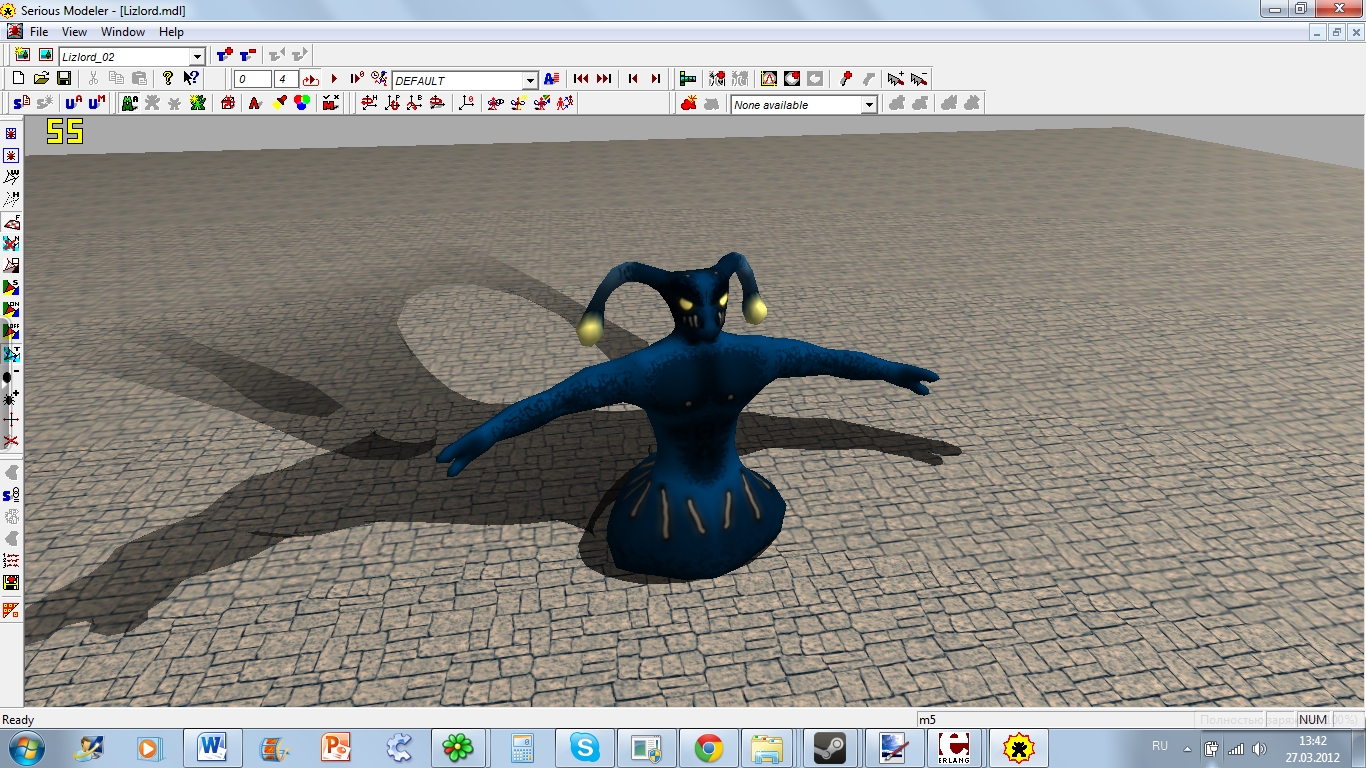The height and width of the screenshot is (768, 1366).
Task: Step to previous frame icon
Action: click(x=633, y=79)
